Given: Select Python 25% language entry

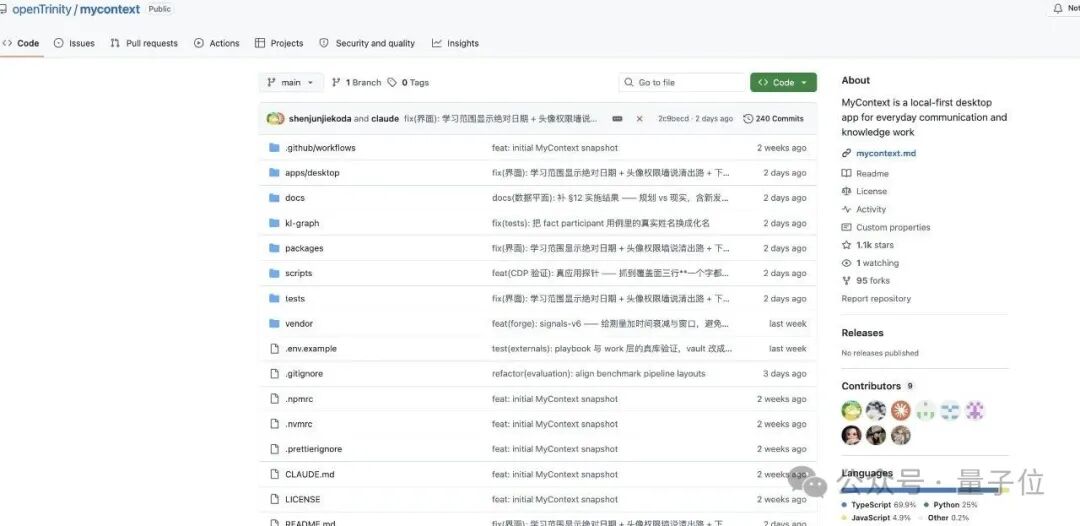Looking at the screenshot, I should [x=951, y=505].
